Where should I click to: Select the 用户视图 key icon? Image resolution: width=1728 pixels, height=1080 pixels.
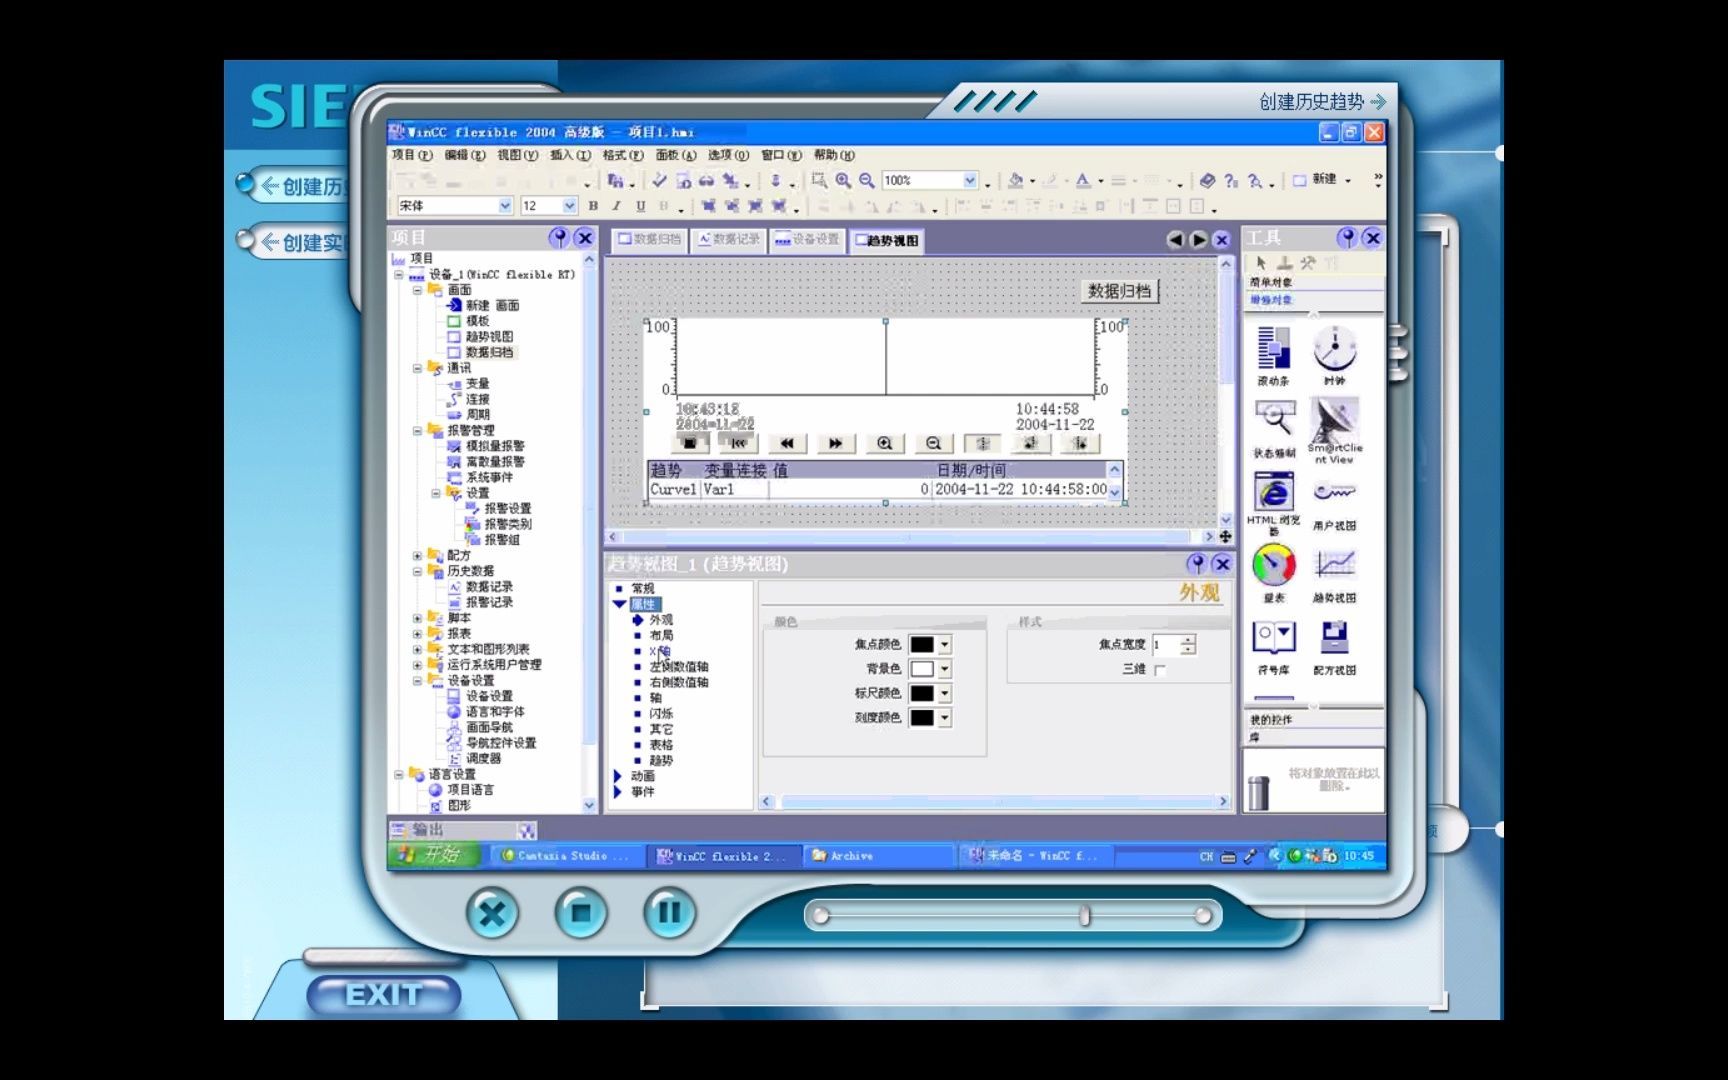click(1335, 492)
